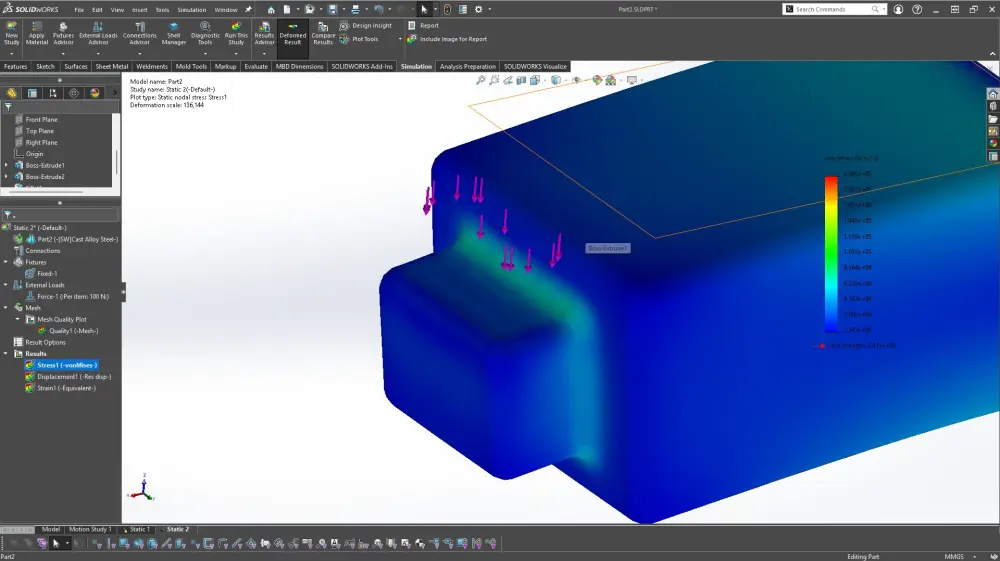Open Apply Material tool

point(36,33)
